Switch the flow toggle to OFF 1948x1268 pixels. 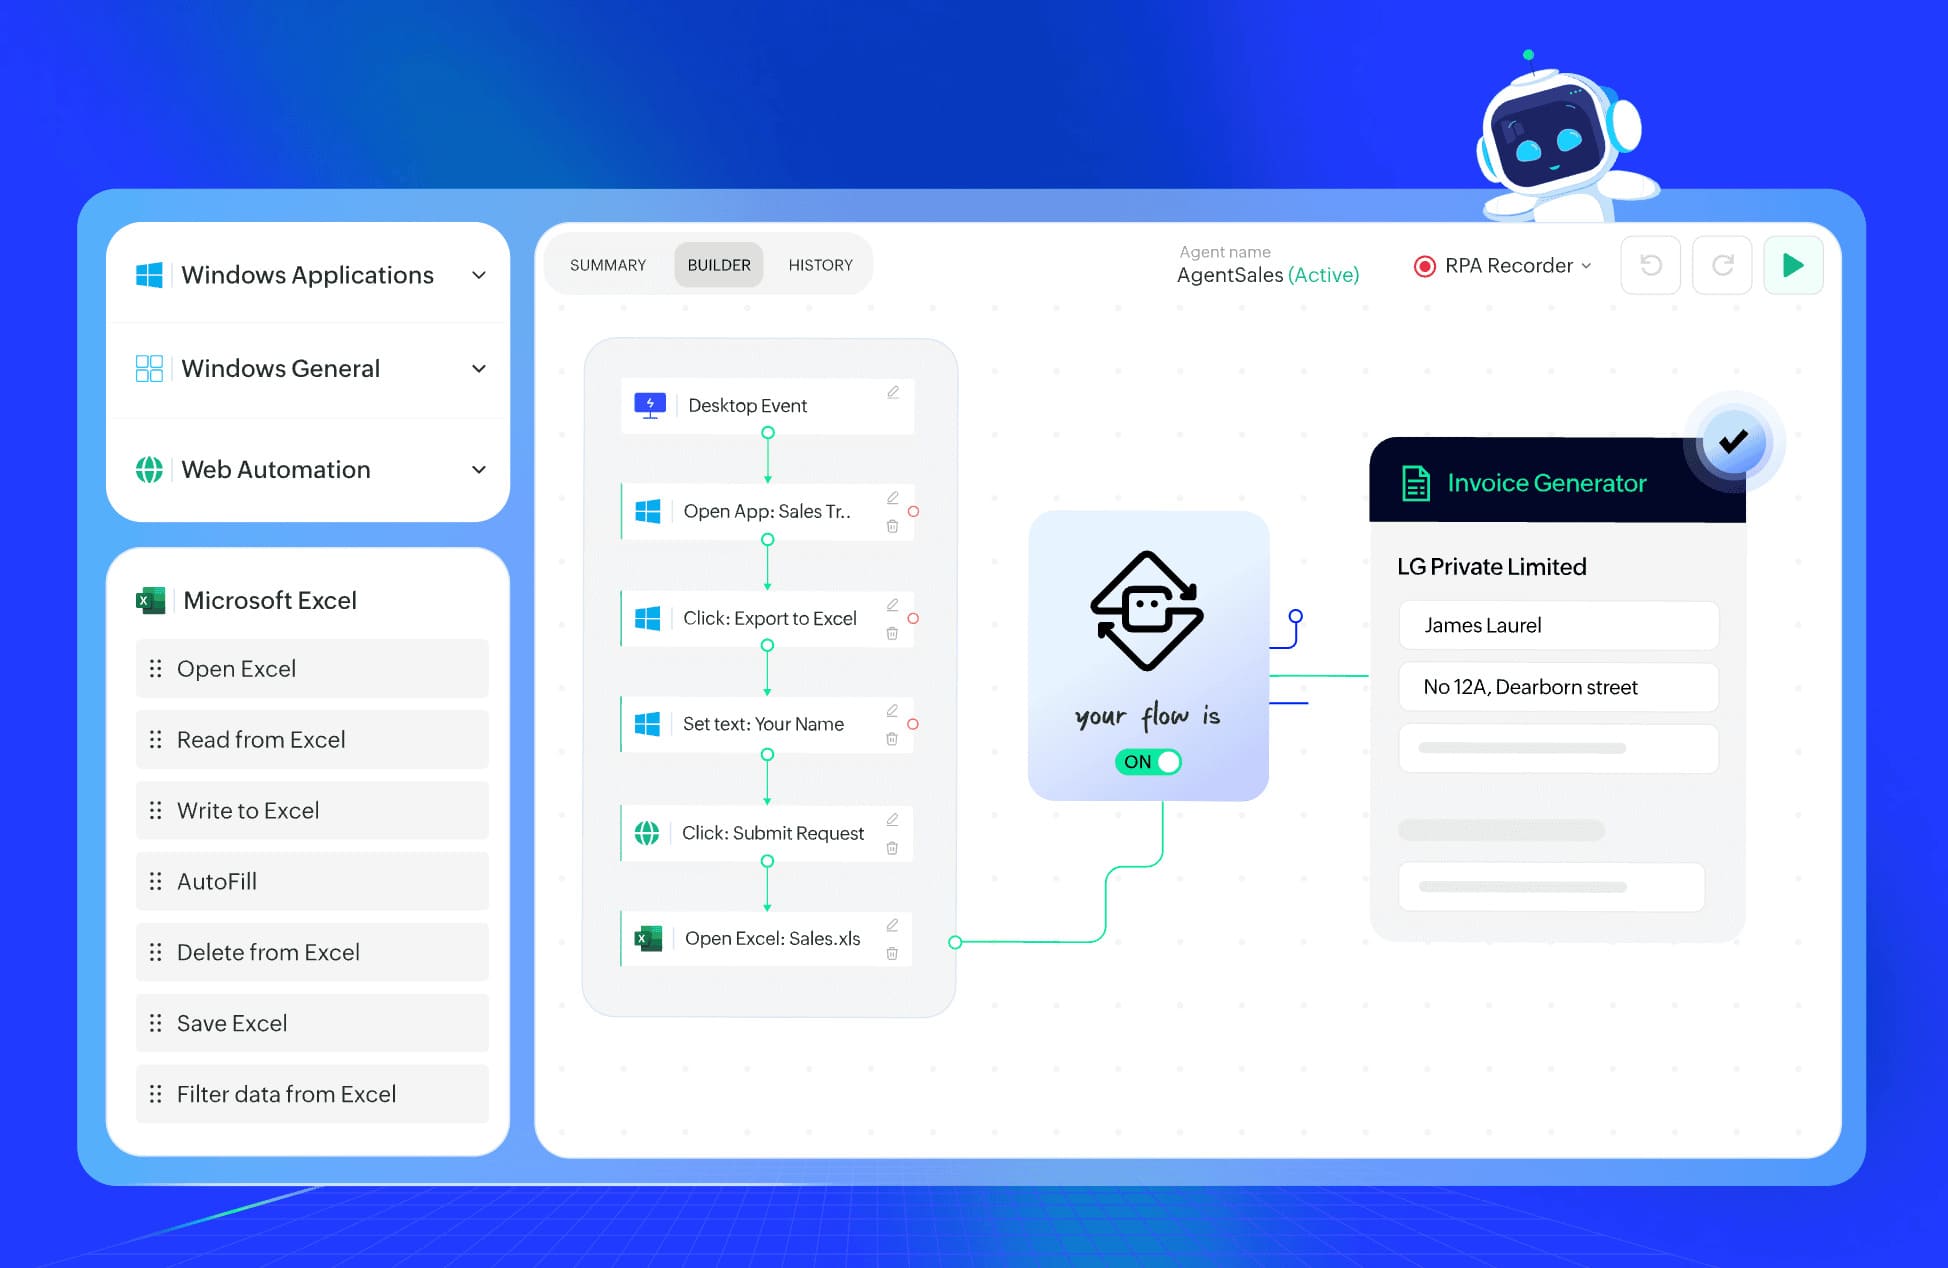click(1148, 761)
